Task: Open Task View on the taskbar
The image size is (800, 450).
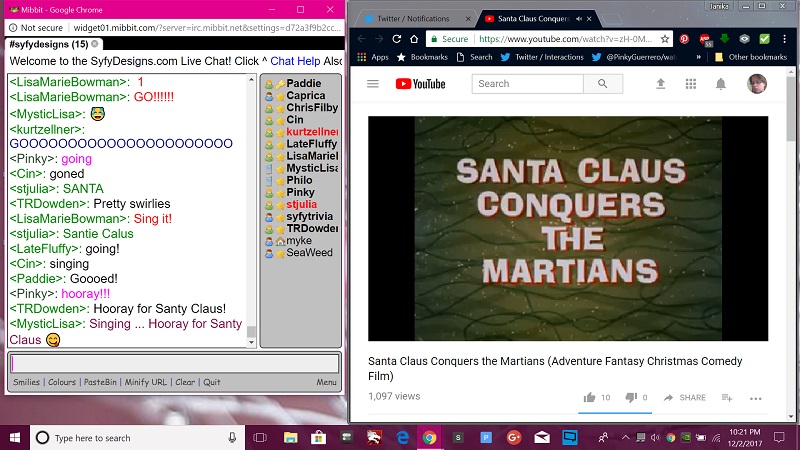Action: (260, 438)
